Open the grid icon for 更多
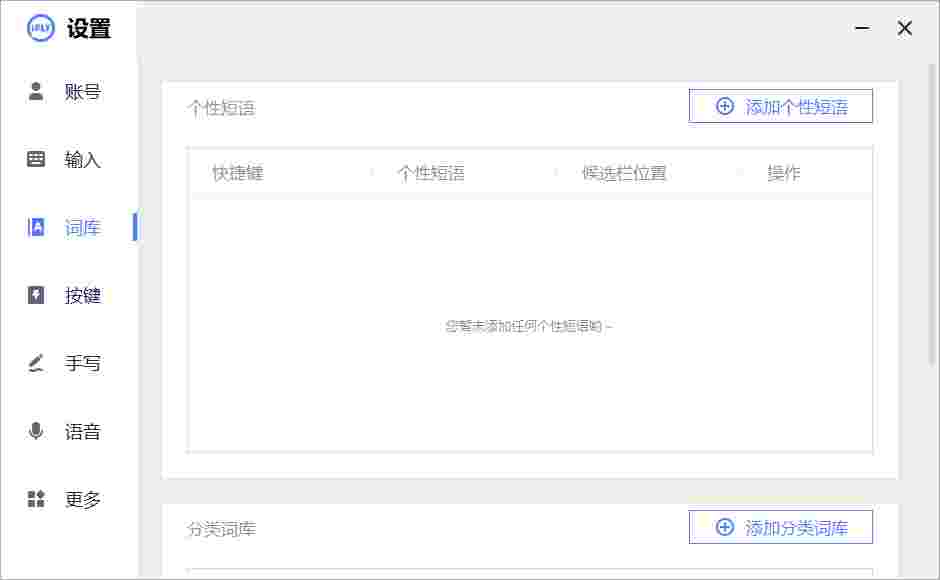 click(x=36, y=499)
